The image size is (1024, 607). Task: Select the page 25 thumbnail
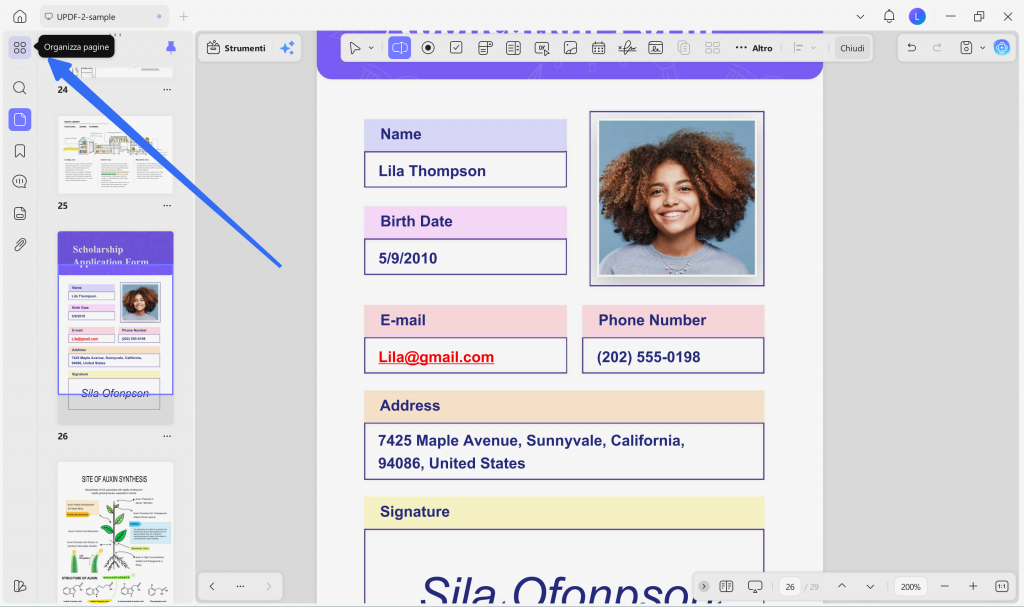(x=116, y=154)
